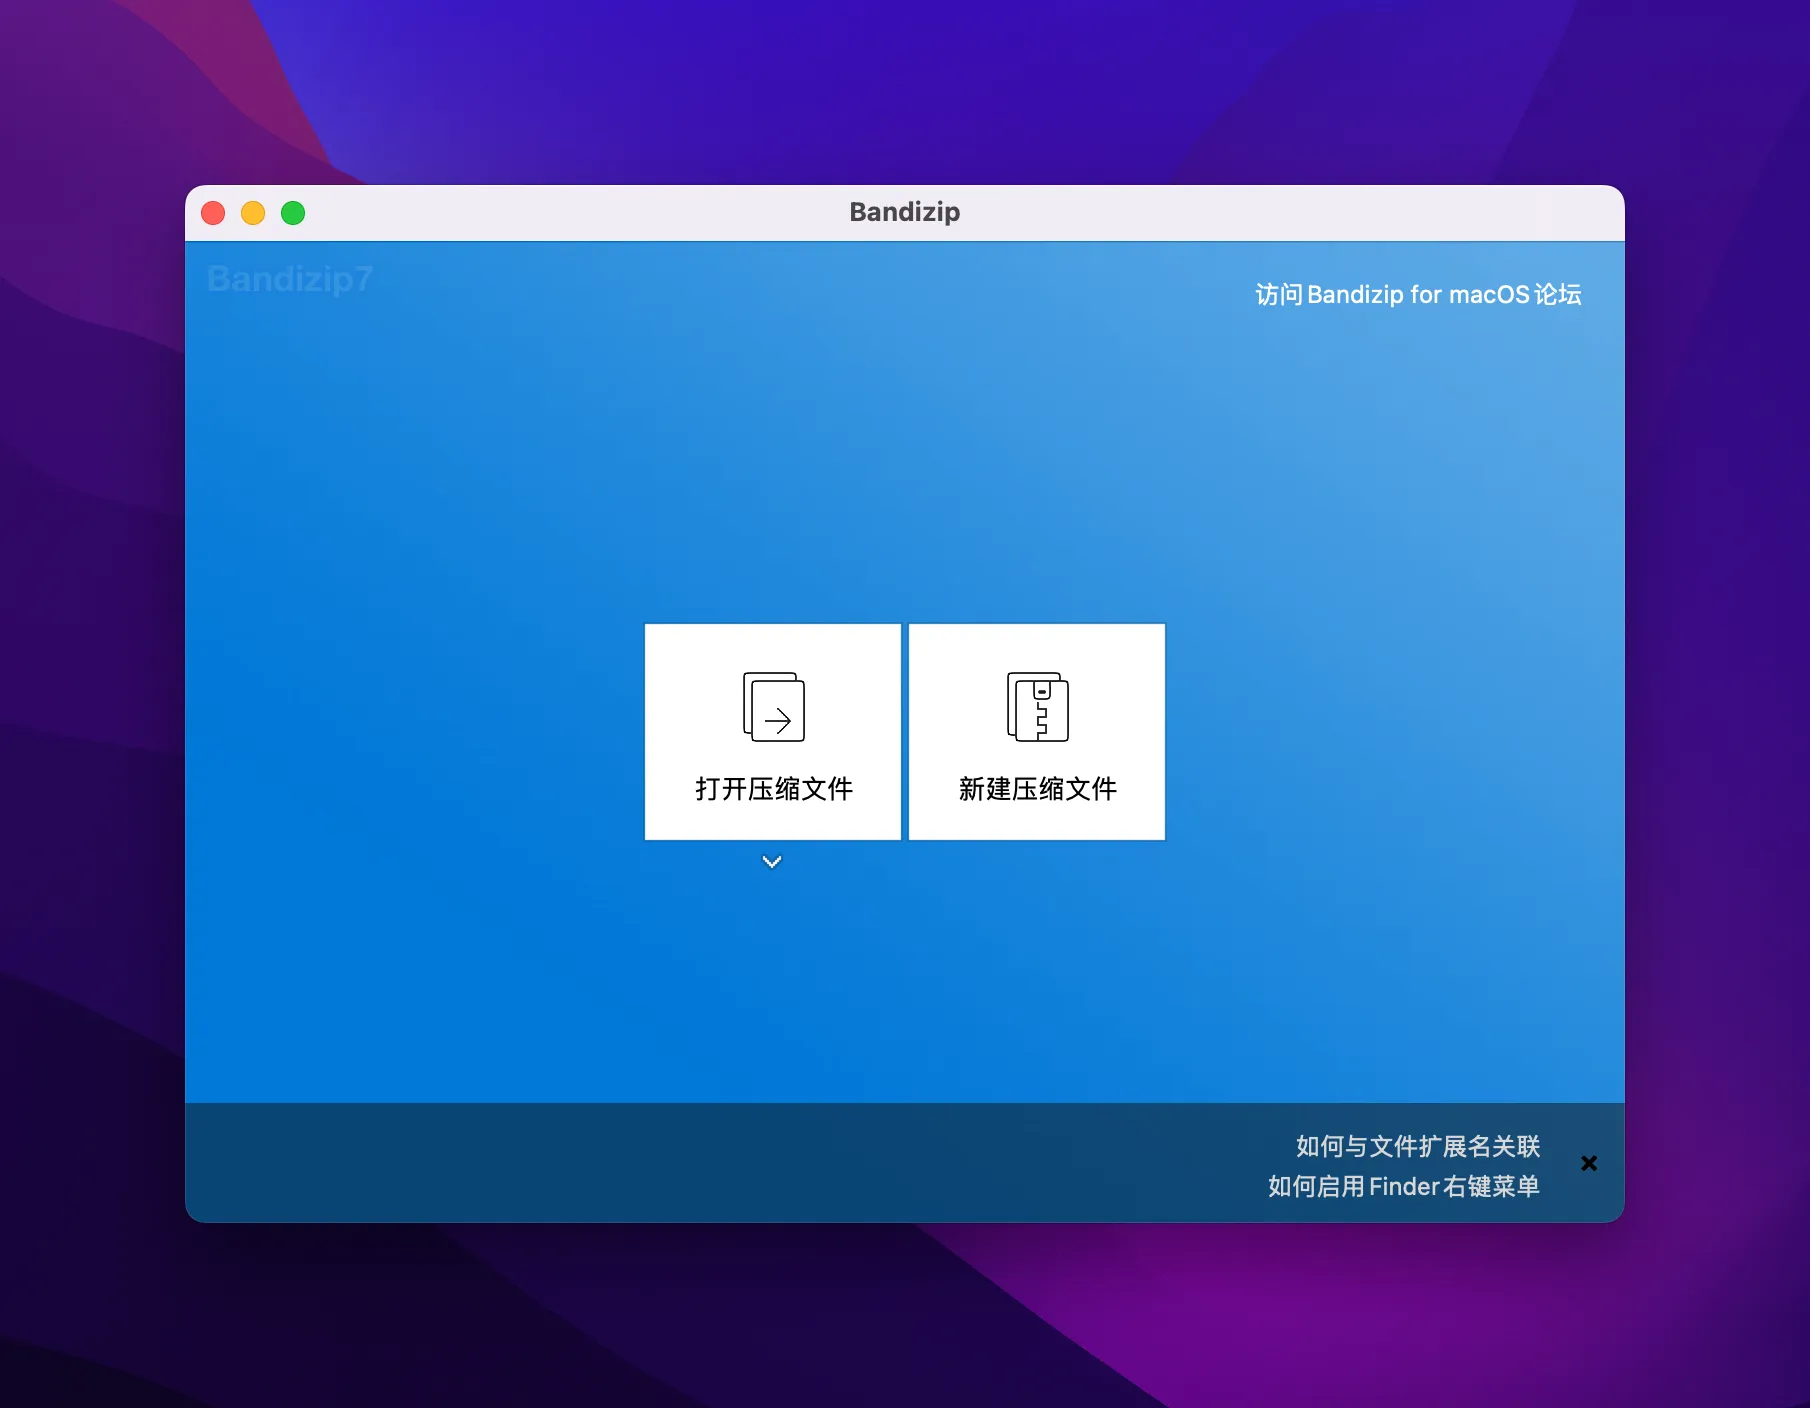Open the 访问 Bandizip for macOS 论坛 link

tap(1418, 295)
